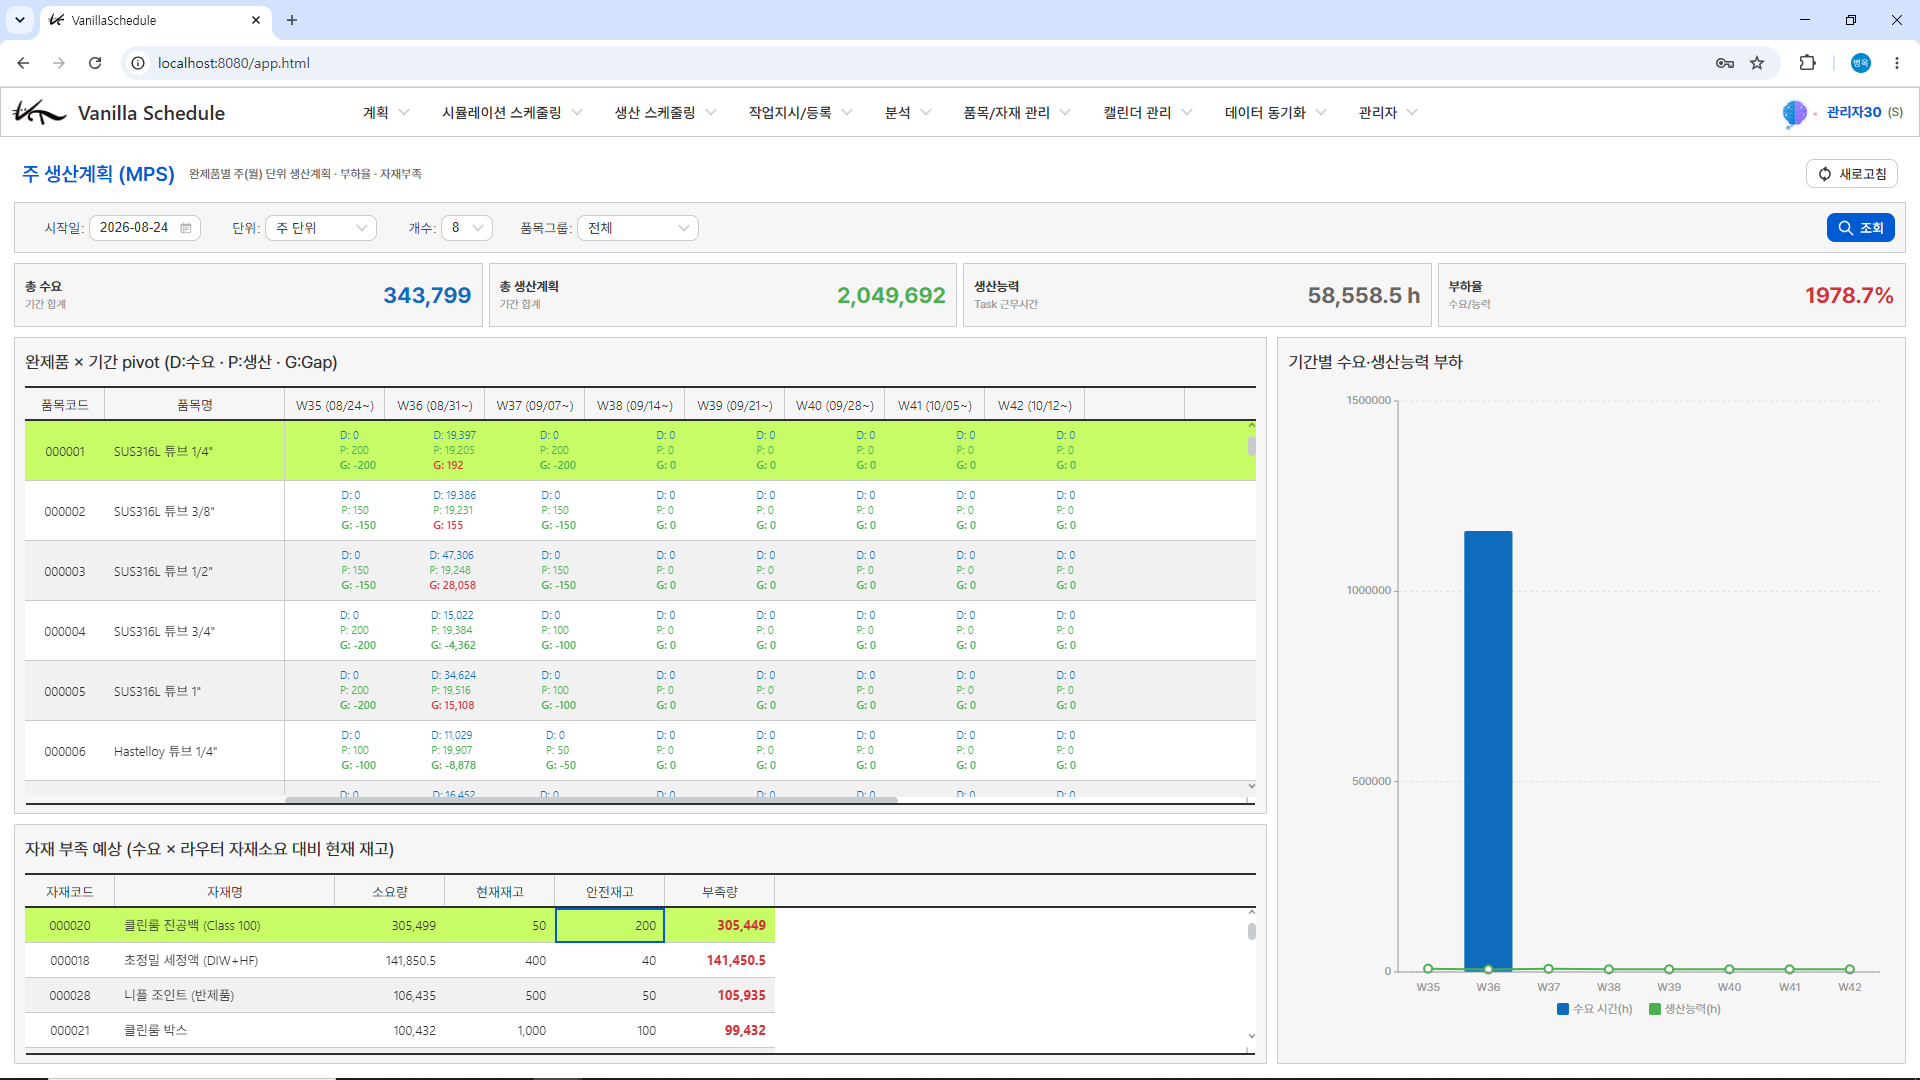Reload the page with browser refresh icon

[x=95, y=63]
